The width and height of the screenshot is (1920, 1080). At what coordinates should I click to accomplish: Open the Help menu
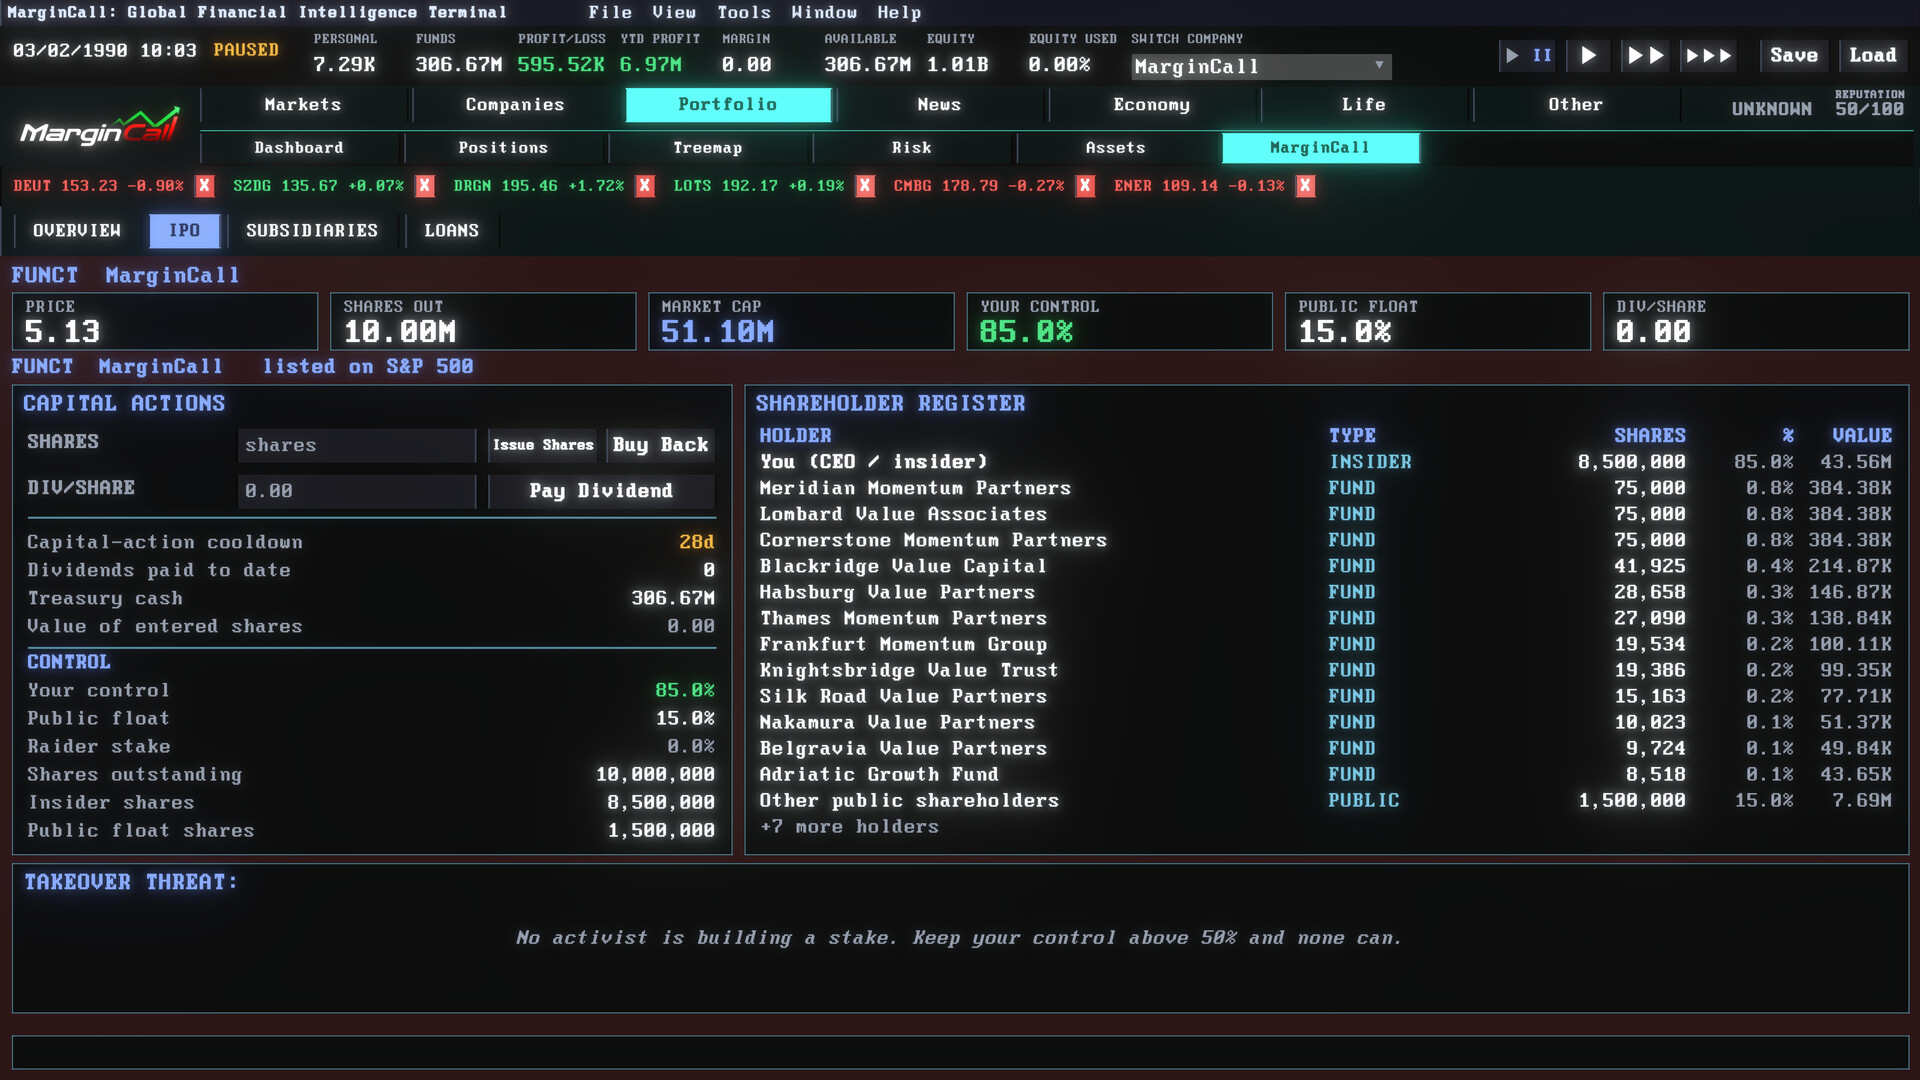(x=899, y=12)
